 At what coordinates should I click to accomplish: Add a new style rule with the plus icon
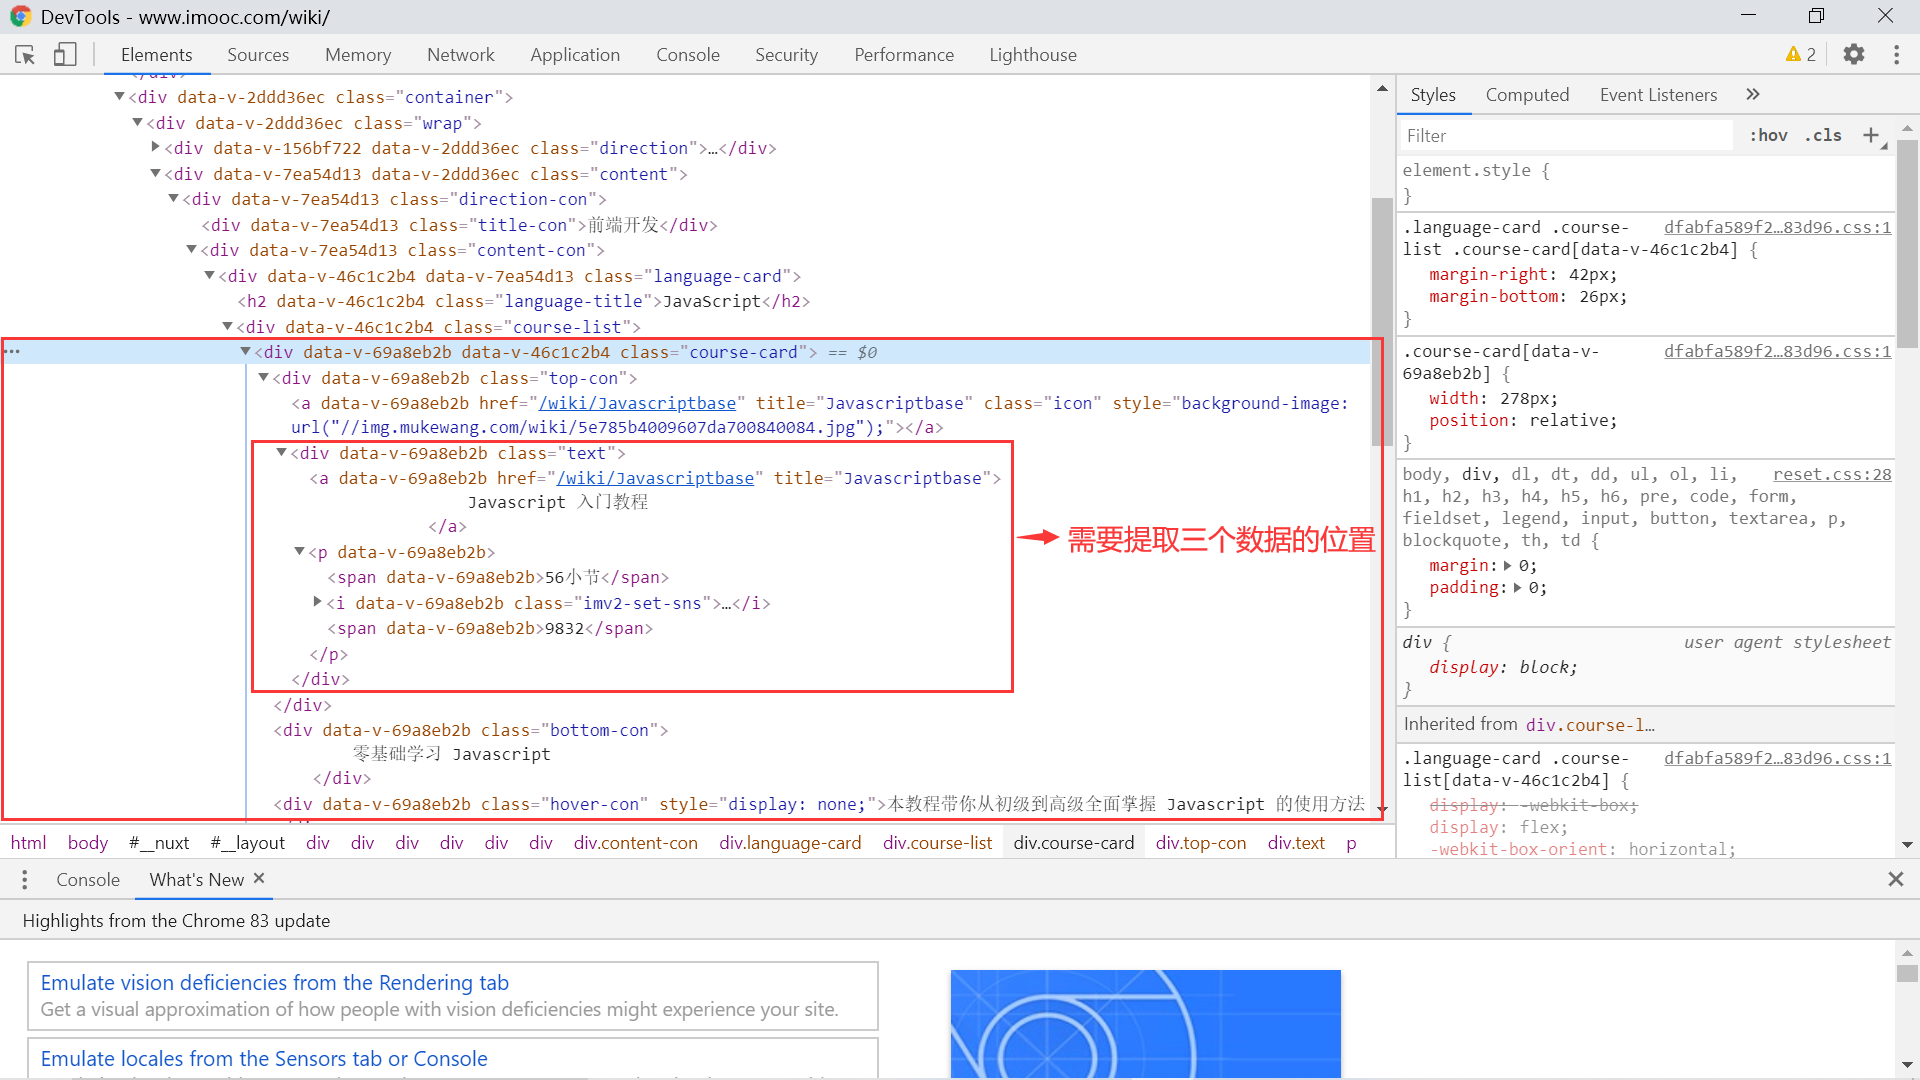point(1872,135)
